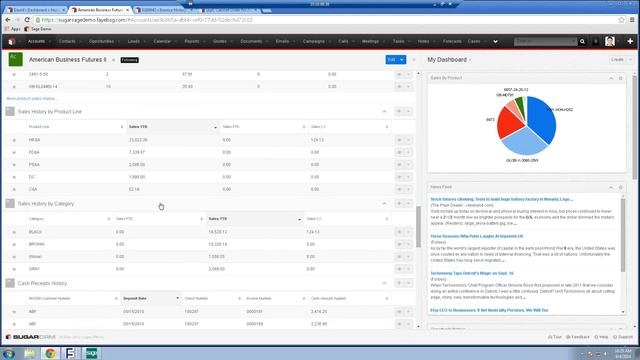Click the News Feed dashlet scrollbar

pyautogui.click(x=623, y=235)
